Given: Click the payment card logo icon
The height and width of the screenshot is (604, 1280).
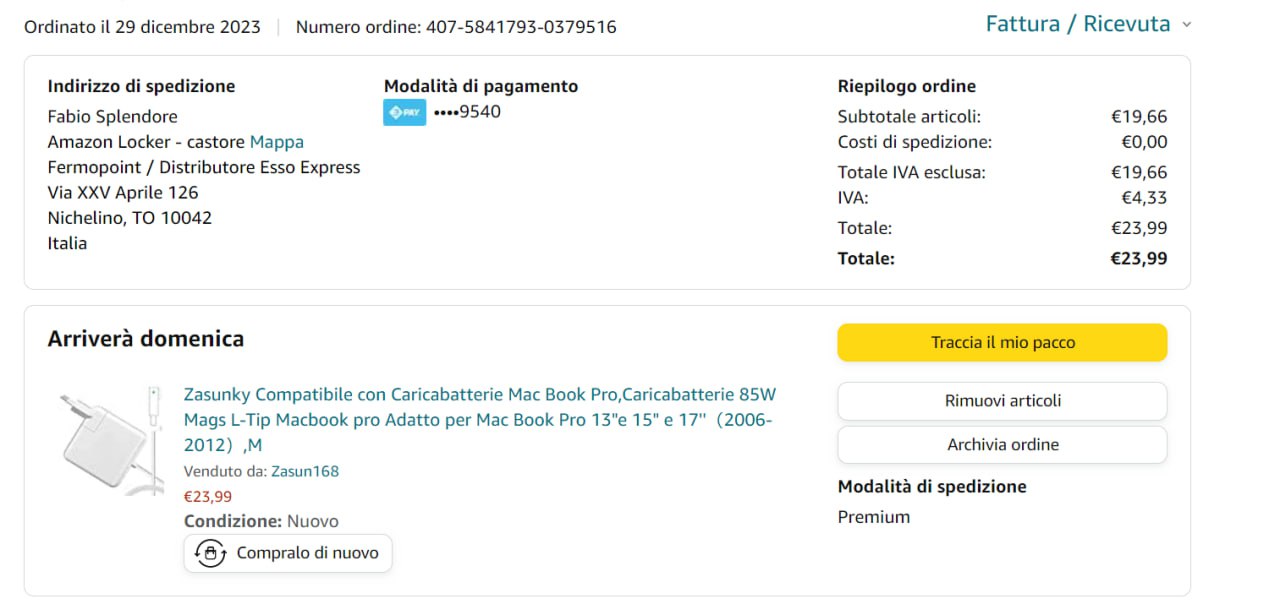Looking at the screenshot, I should [x=404, y=112].
